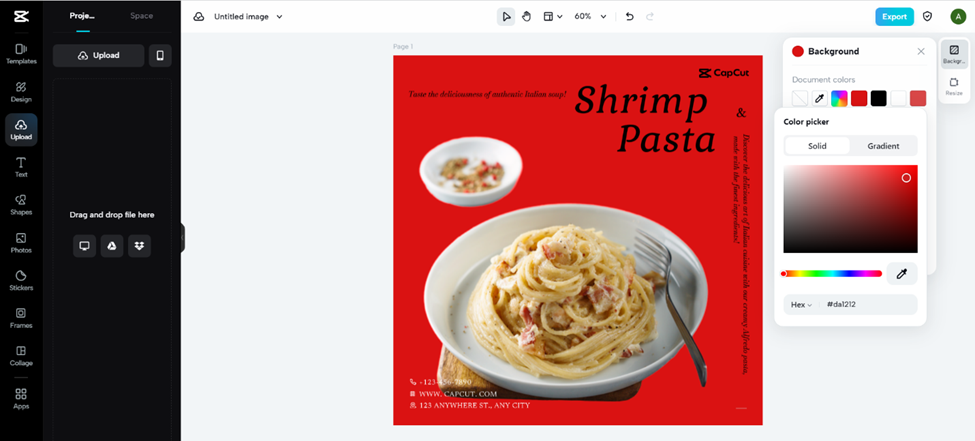
Task: Open the Design panel
Action: [21, 92]
